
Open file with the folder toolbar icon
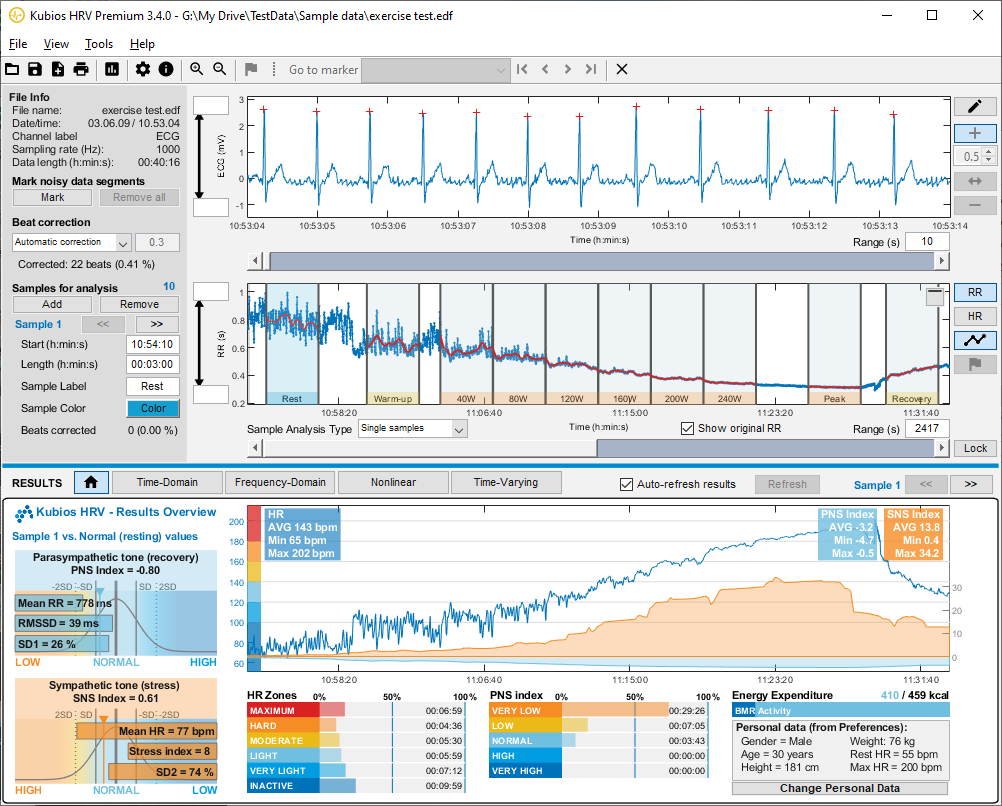12,69
